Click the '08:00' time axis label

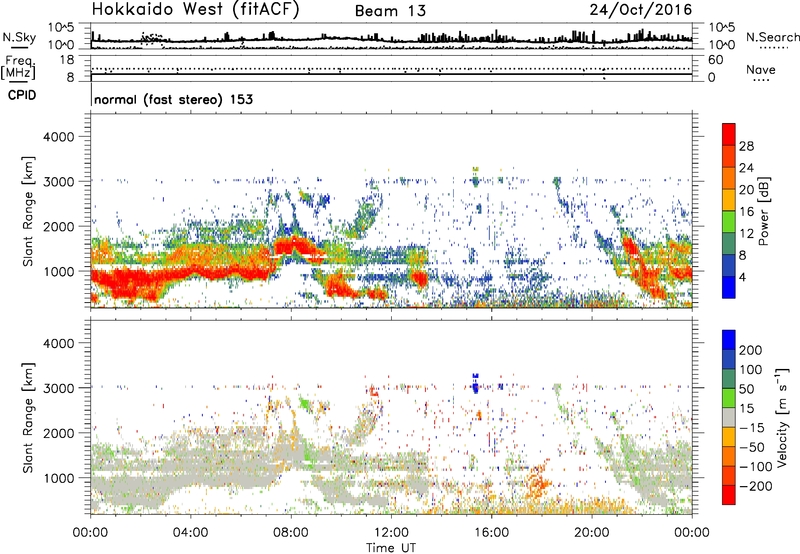tap(291, 533)
